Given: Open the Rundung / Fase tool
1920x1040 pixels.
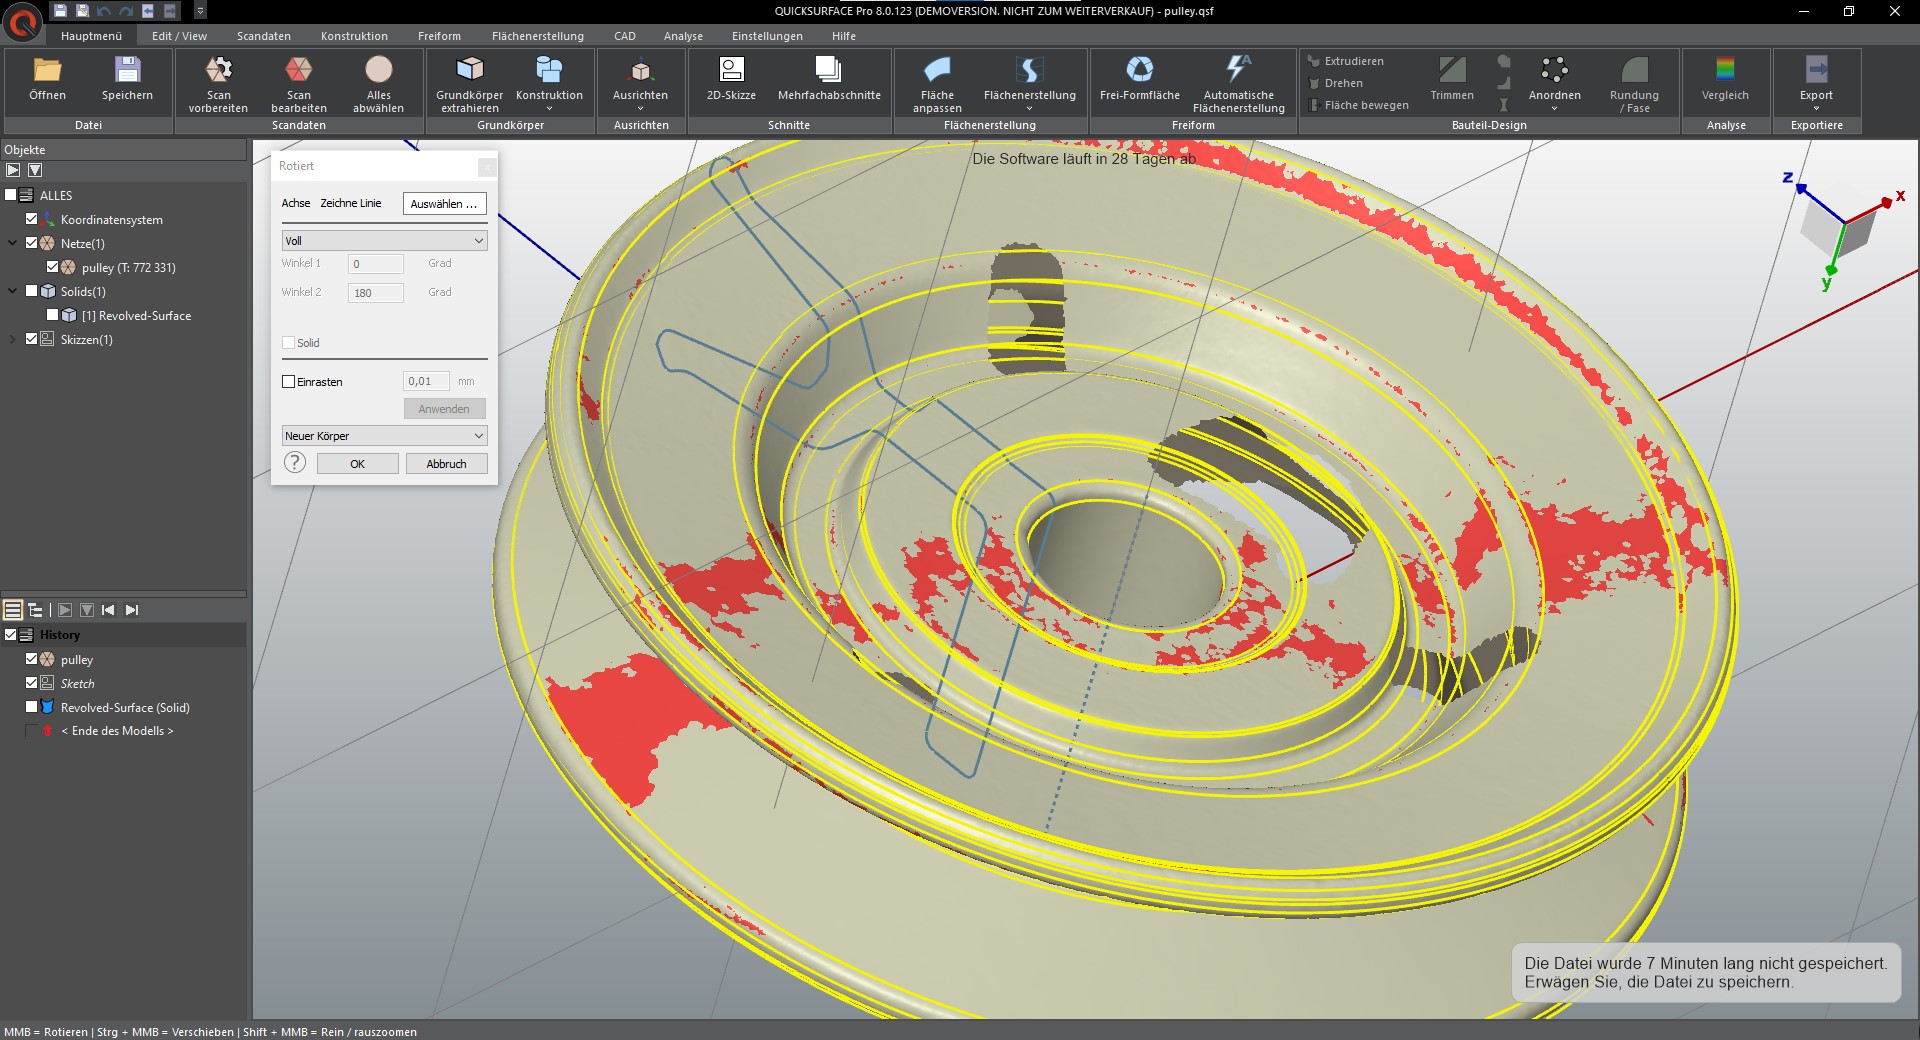Looking at the screenshot, I should [1634, 84].
